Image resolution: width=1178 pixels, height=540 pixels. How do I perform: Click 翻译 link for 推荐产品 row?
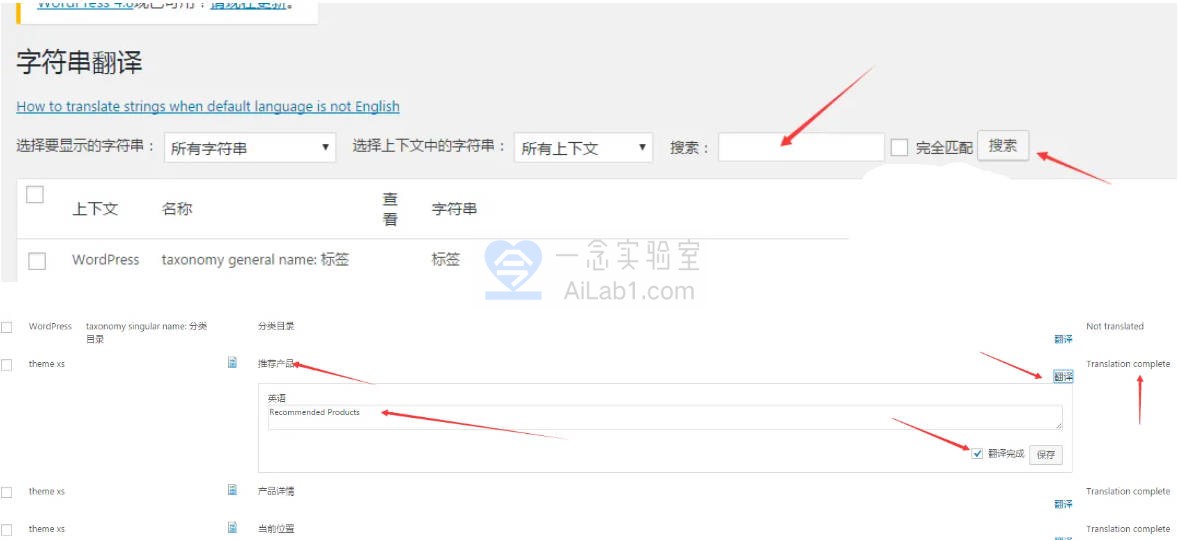coord(1063,377)
